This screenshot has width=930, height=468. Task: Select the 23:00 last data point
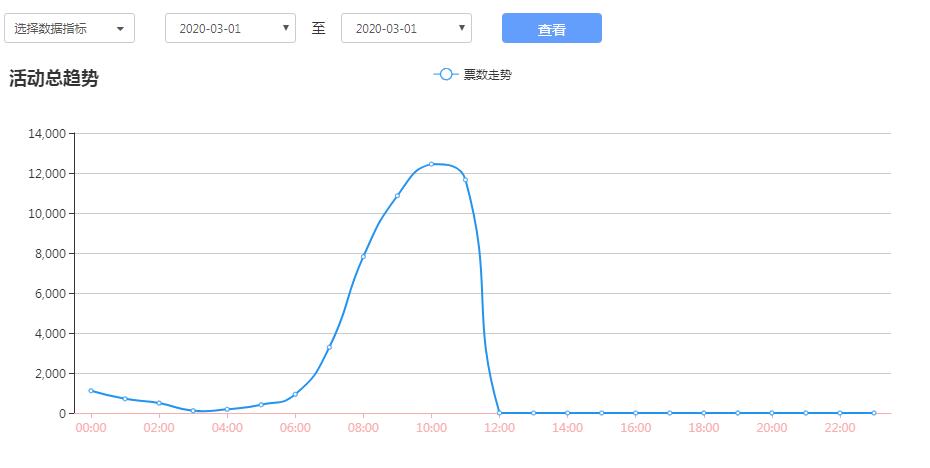[x=873, y=413]
